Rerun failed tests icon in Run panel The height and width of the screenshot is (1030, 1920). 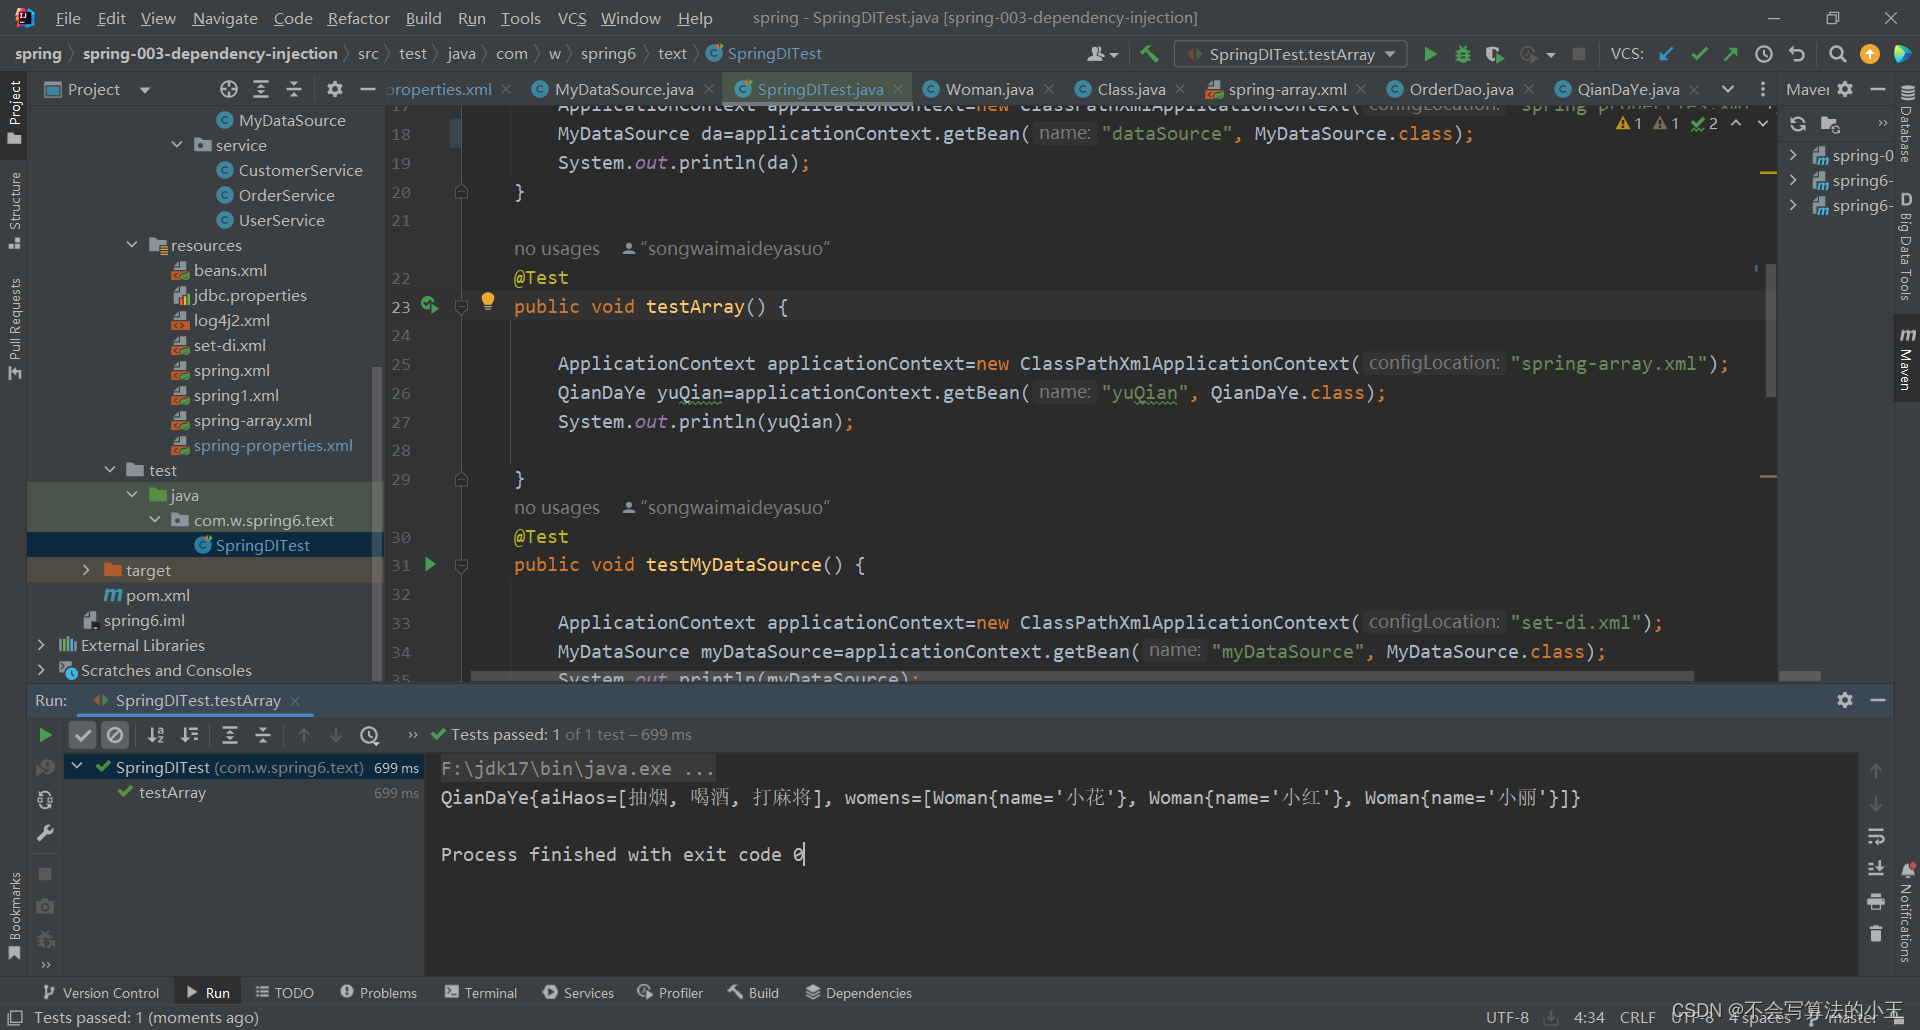[x=45, y=768]
